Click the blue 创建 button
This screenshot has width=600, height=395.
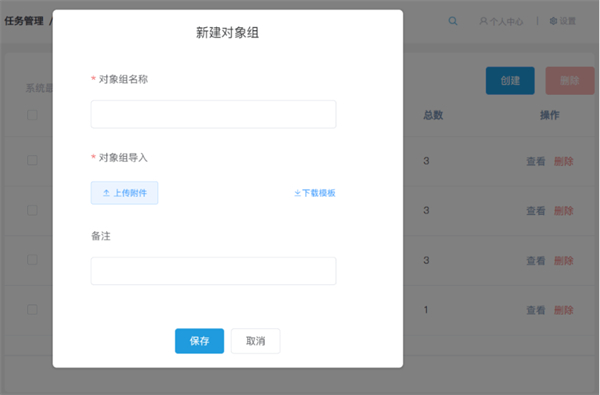510,81
